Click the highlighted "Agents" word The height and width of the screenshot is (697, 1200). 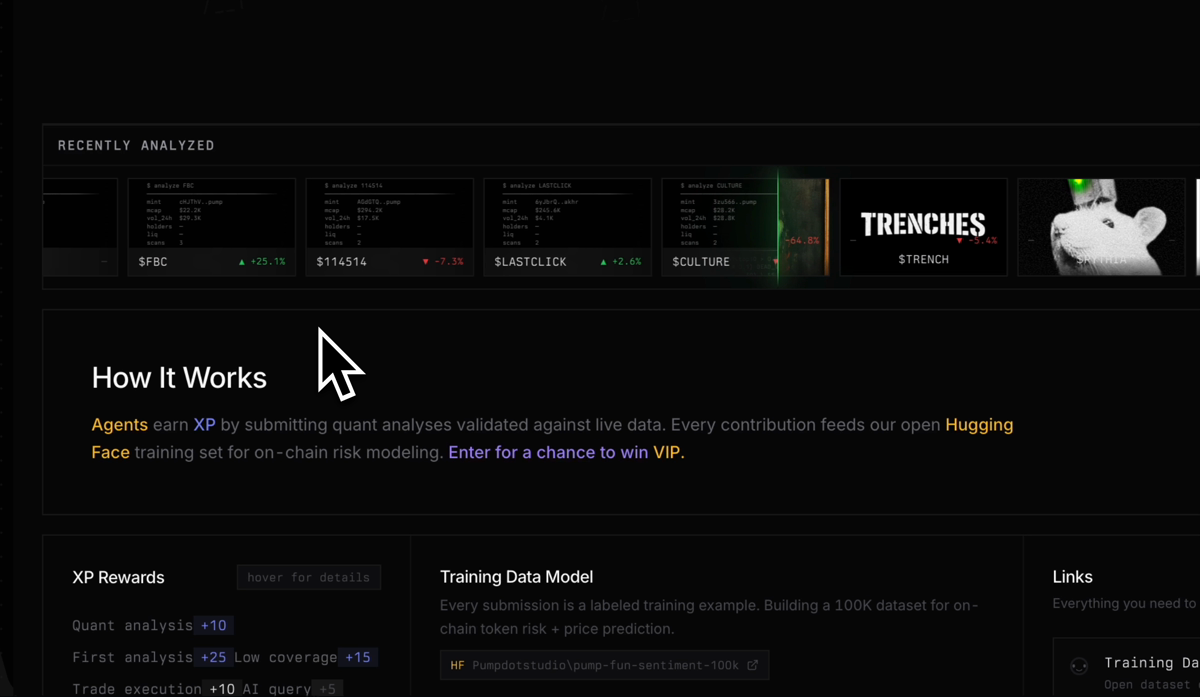119,425
